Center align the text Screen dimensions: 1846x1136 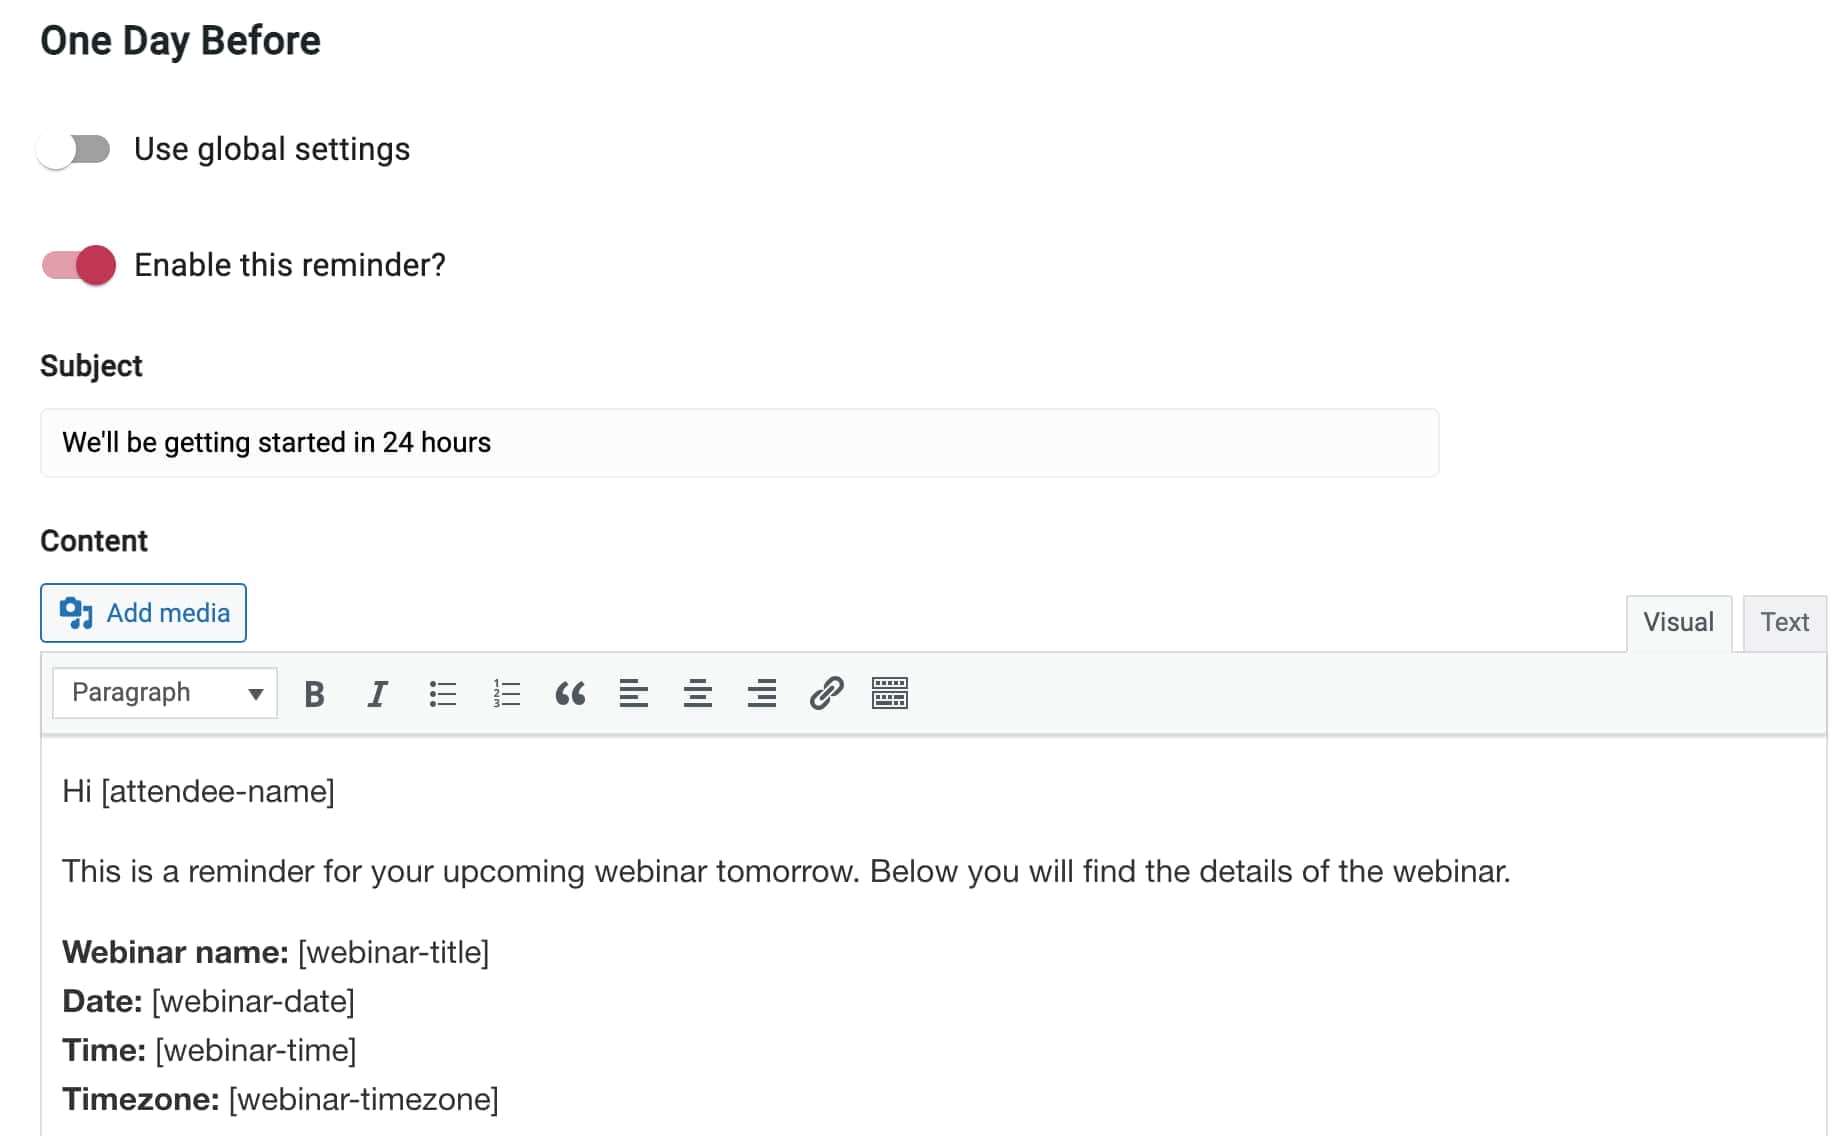coord(698,693)
